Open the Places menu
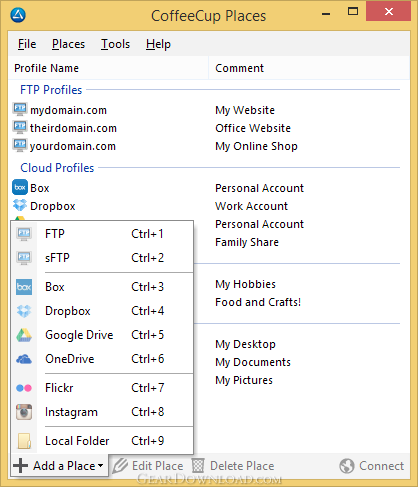 tap(68, 44)
